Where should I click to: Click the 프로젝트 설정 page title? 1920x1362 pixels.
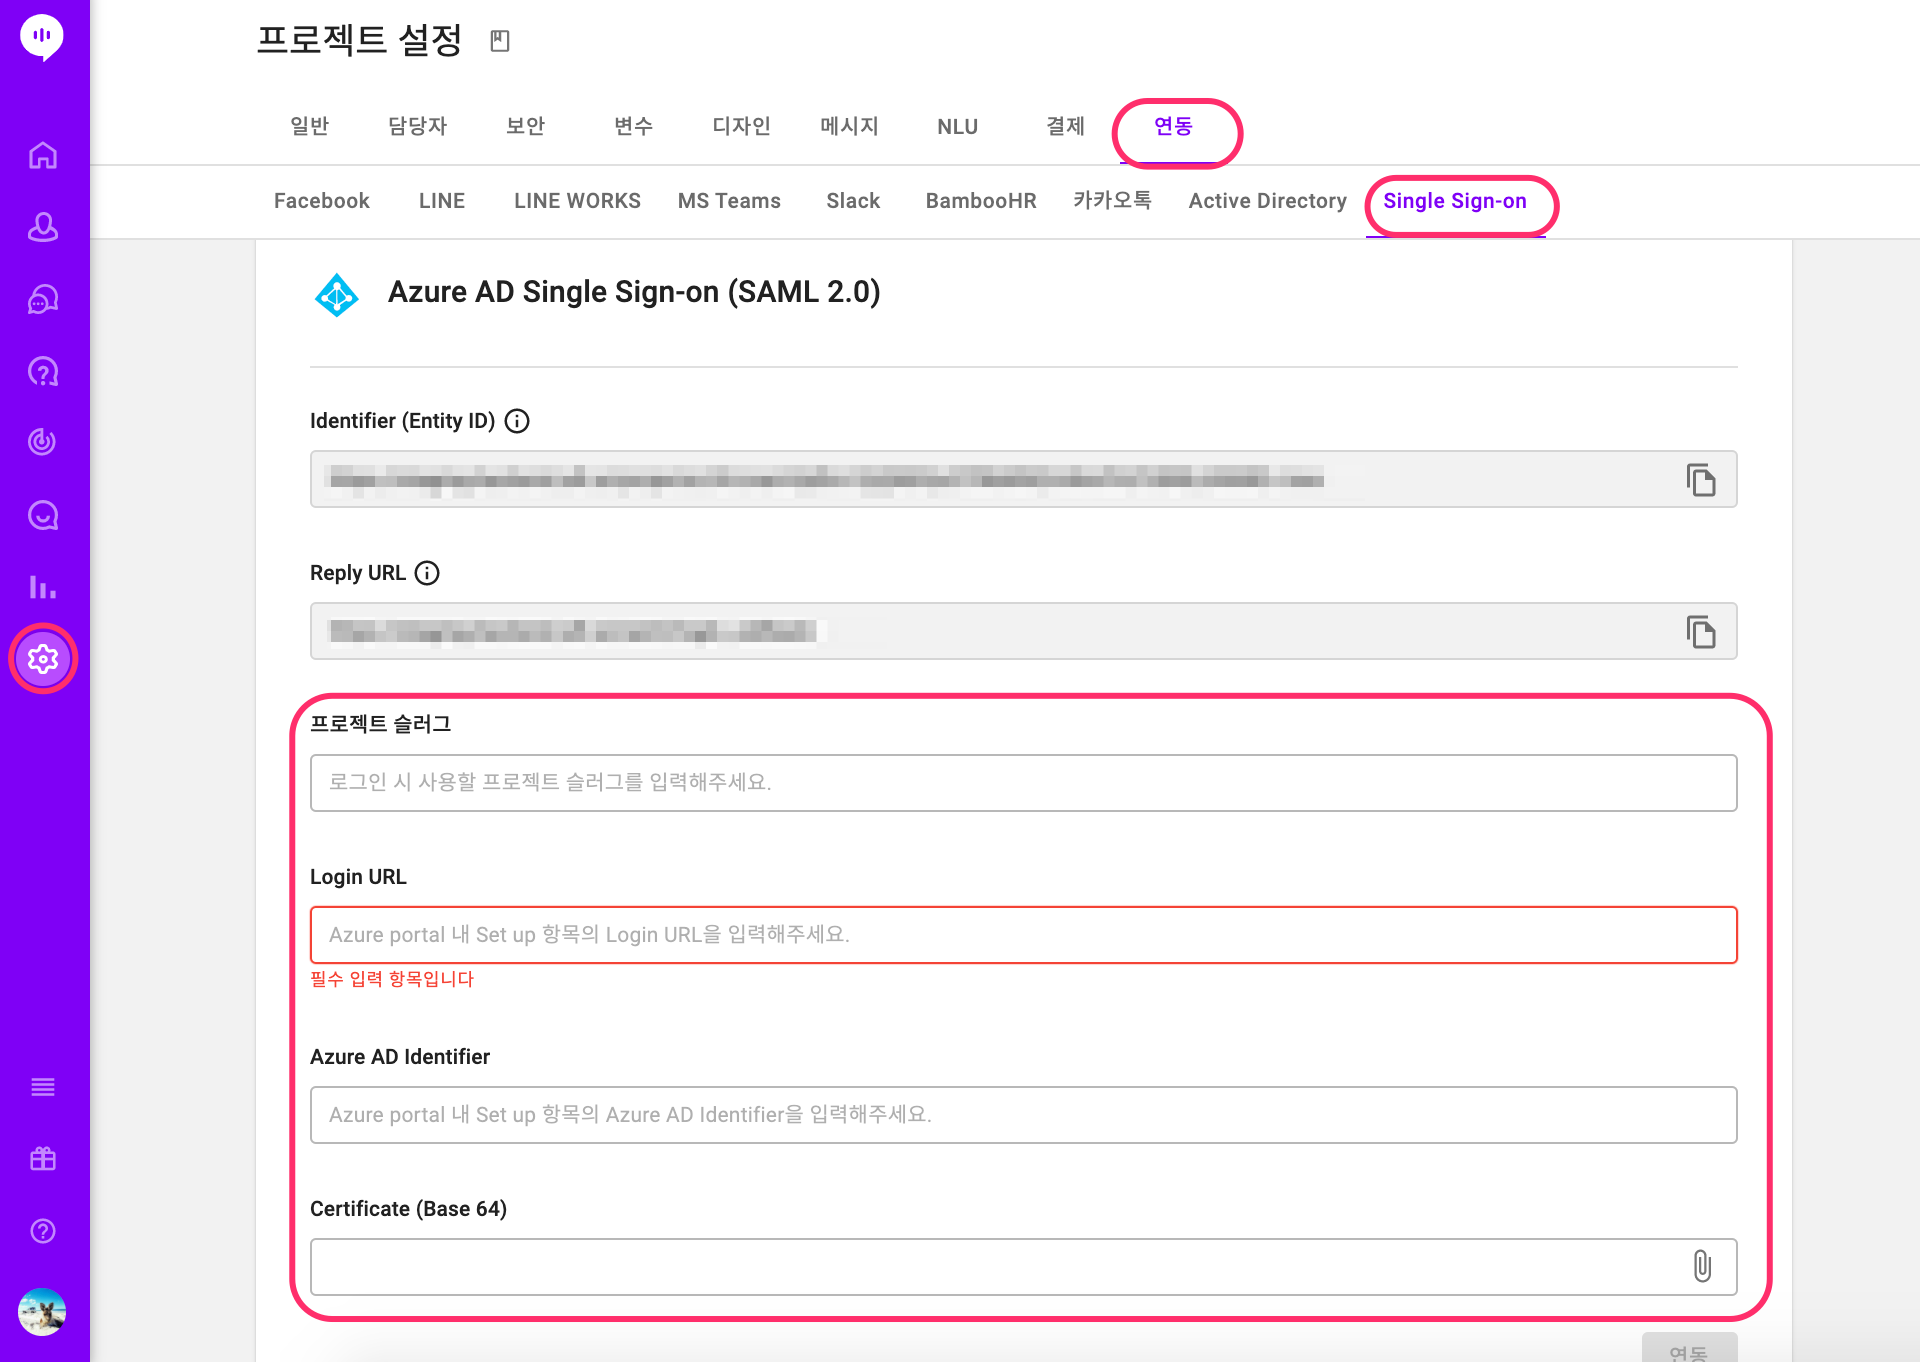359,40
